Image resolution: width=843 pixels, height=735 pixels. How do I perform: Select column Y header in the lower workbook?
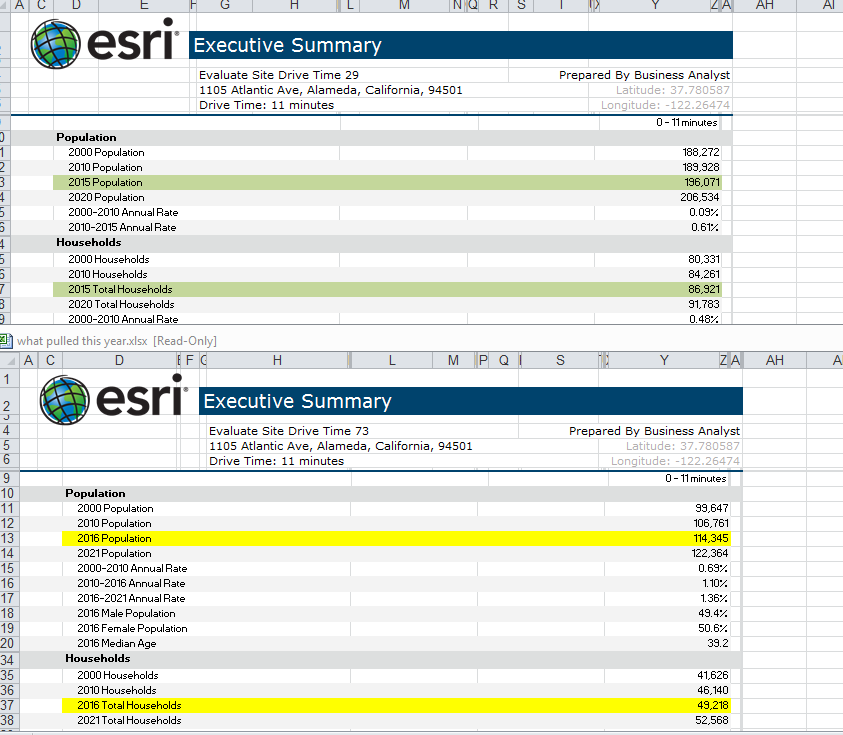tap(665, 360)
